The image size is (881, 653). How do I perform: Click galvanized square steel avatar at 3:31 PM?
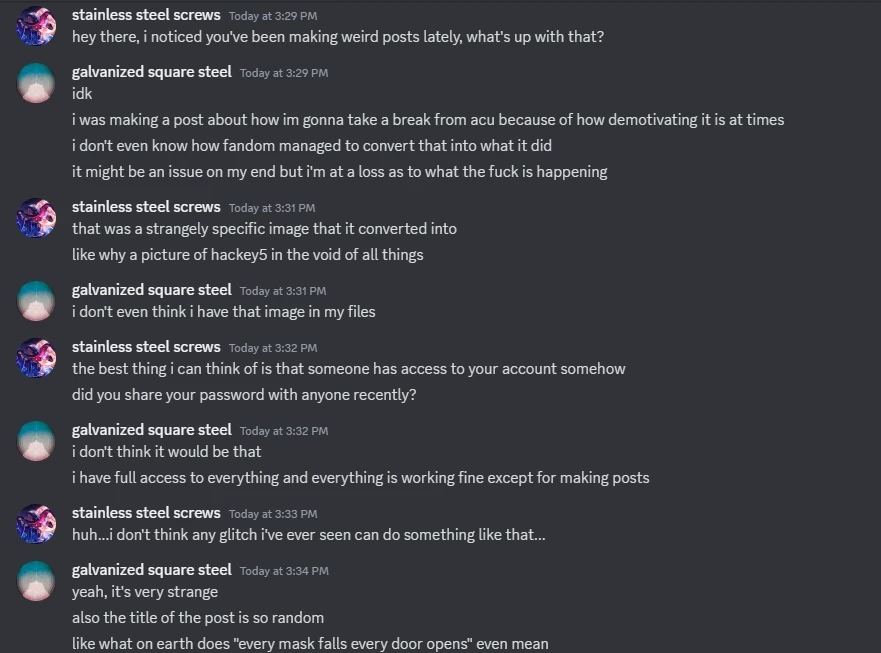(x=36, y=300)
